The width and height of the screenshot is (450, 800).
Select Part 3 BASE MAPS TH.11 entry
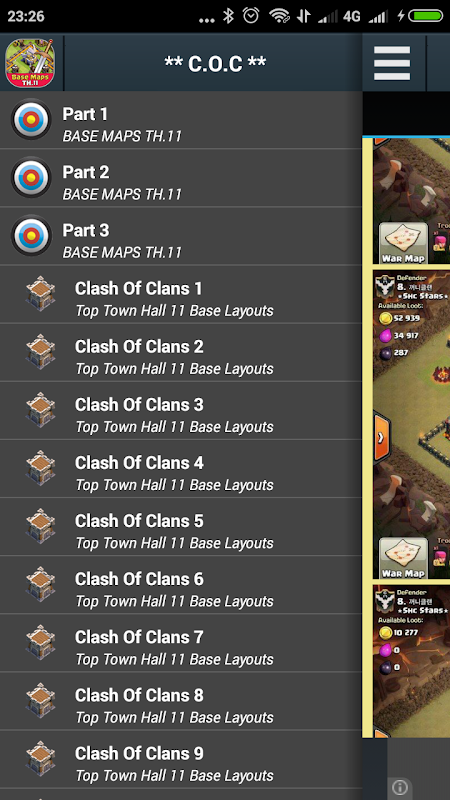click(x=181, y=236)
